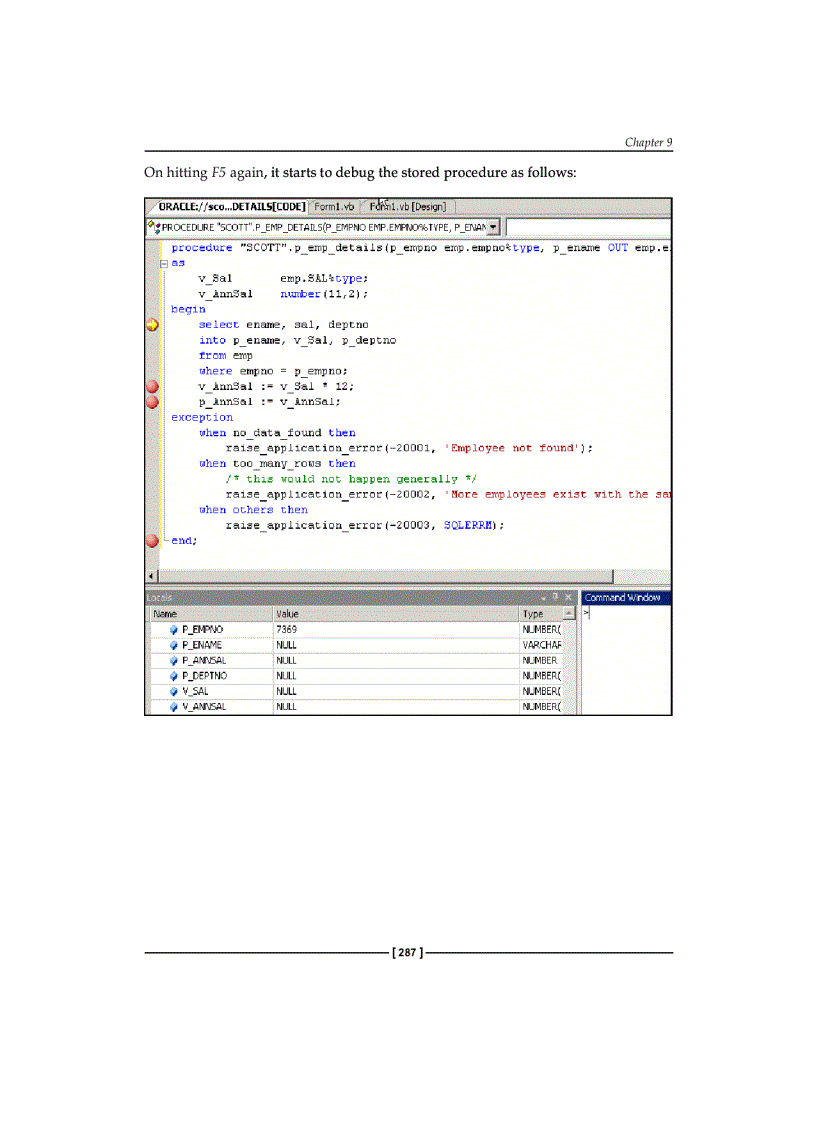Screen dimensions: 816x1123
Task: Select the P_EMPNO variable icon in Locals
Action: pyautogui.click(x=174, y=629)
